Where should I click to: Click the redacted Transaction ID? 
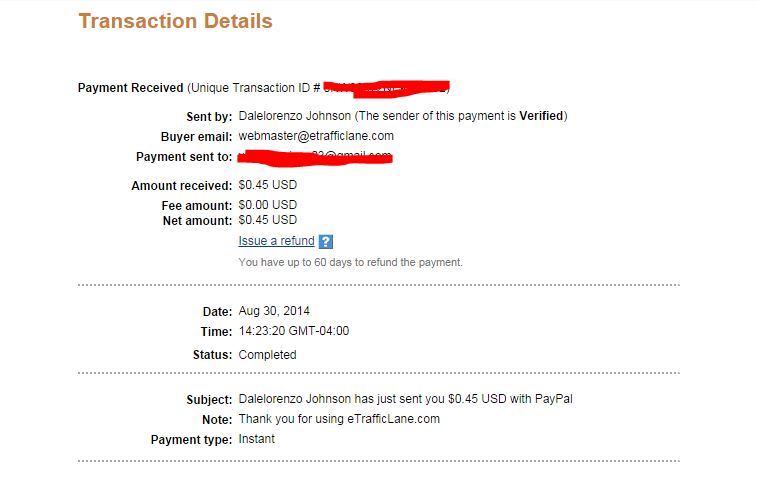(387, 89)
